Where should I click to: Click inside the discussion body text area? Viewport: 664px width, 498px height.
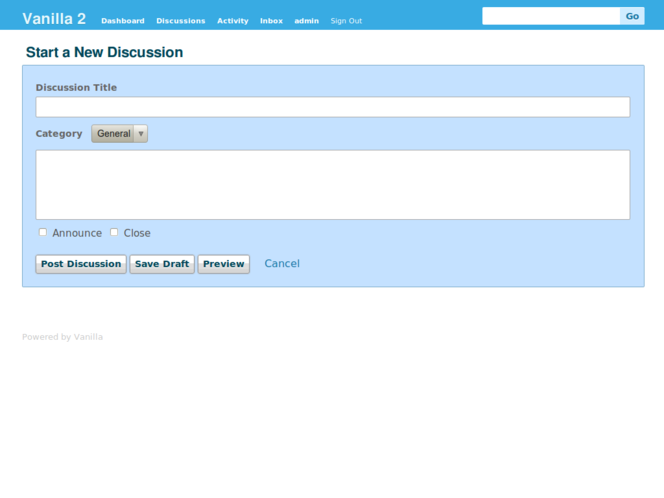pos(332,184)
